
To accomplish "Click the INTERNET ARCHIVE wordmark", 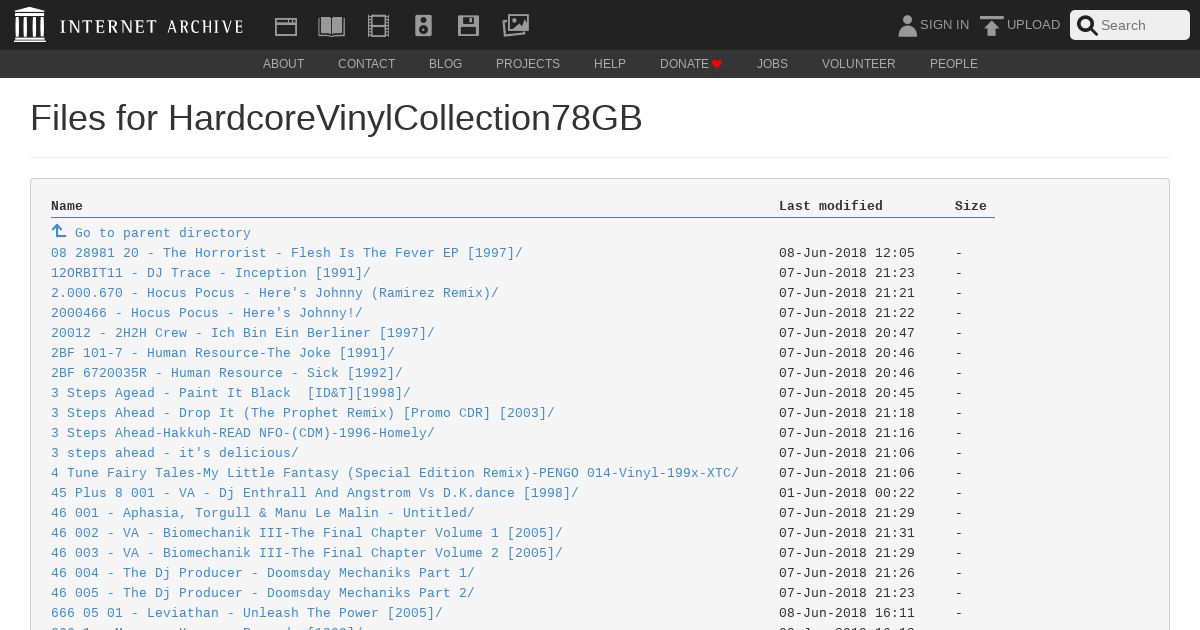I will point(151,26).
